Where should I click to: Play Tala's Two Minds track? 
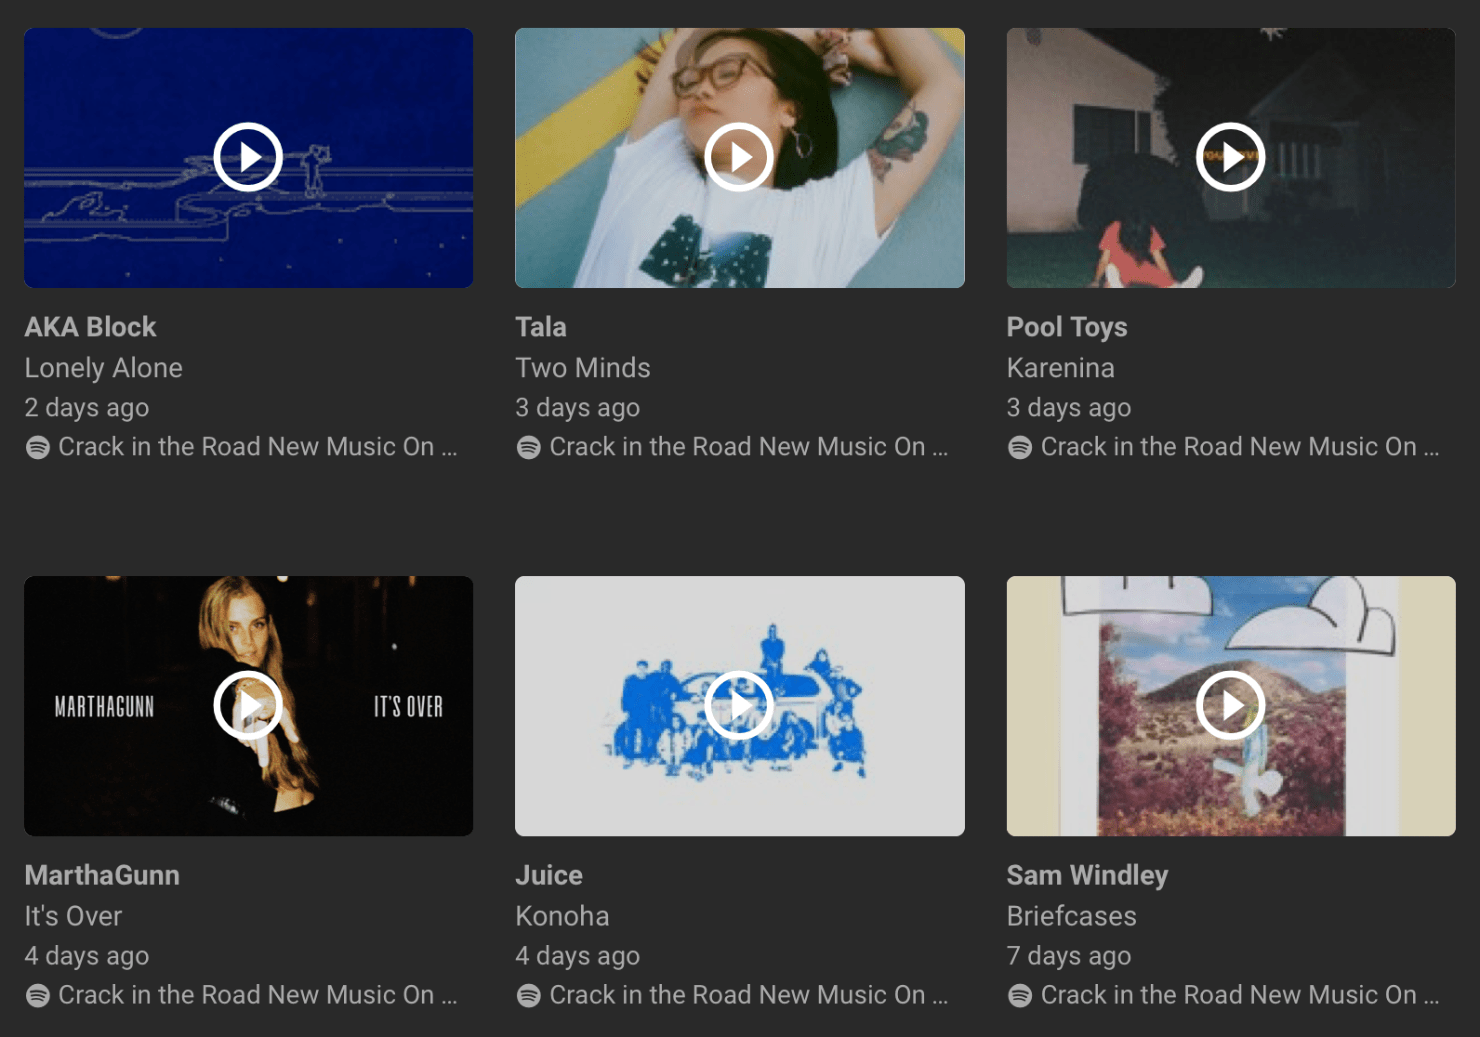click(x=739, y=157)
